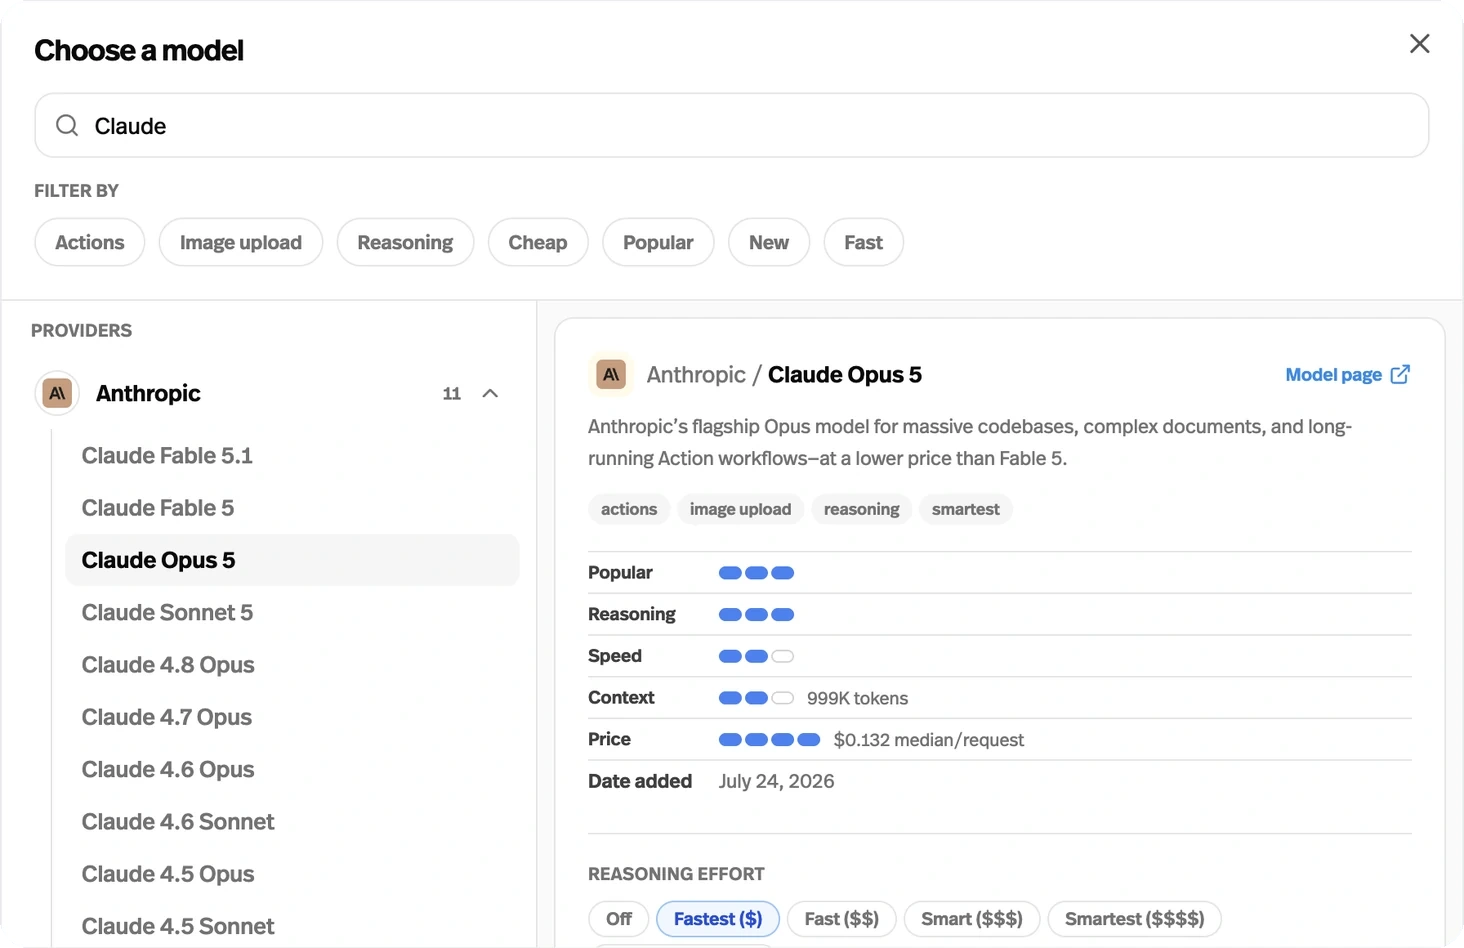Click the Speed rating indicator
Viewport: 1464px width, 948px height.
point(756,656)
